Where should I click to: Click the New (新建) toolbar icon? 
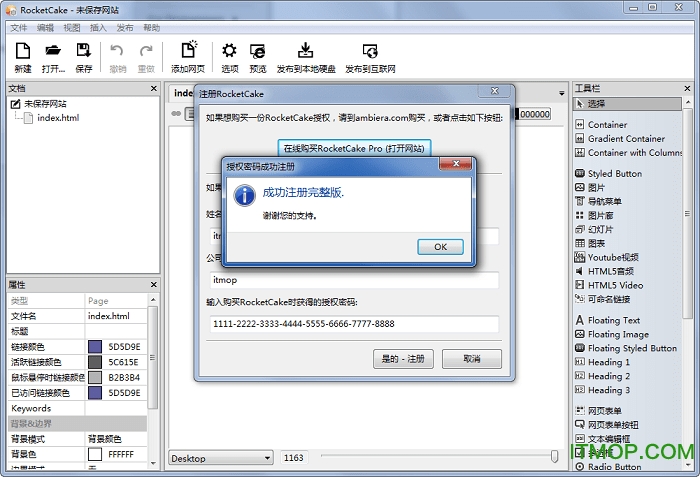(23, 57)
